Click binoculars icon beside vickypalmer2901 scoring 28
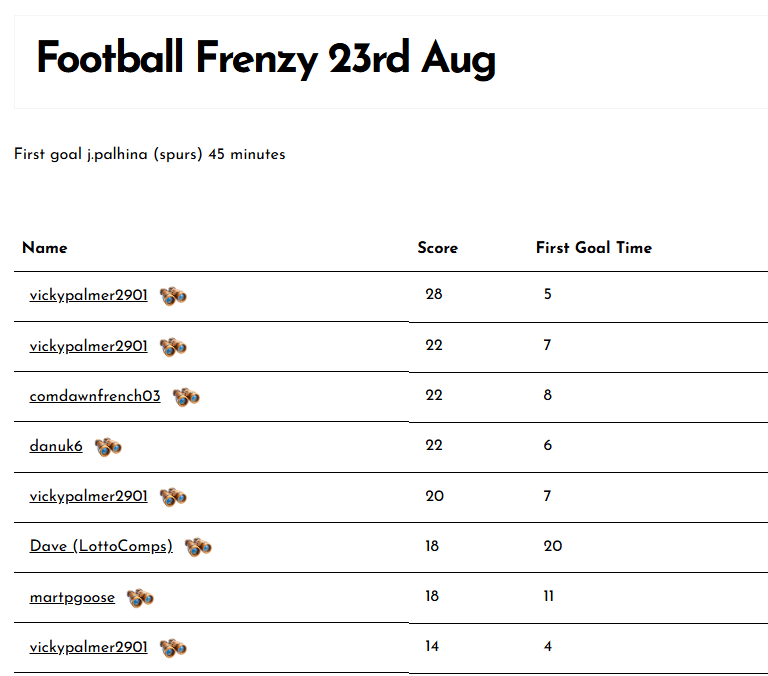The height and width of the screenshot is (676, 768). [174, 296]
